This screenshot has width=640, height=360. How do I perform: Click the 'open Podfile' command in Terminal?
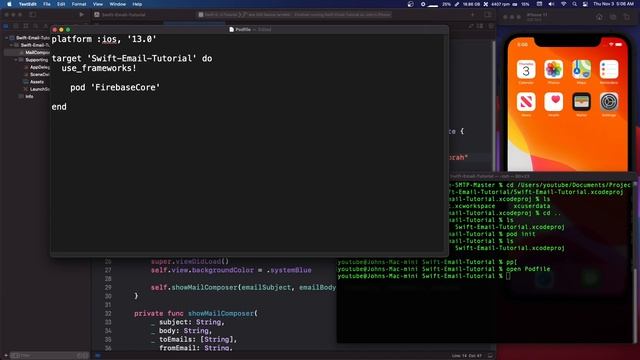point(528,269)
